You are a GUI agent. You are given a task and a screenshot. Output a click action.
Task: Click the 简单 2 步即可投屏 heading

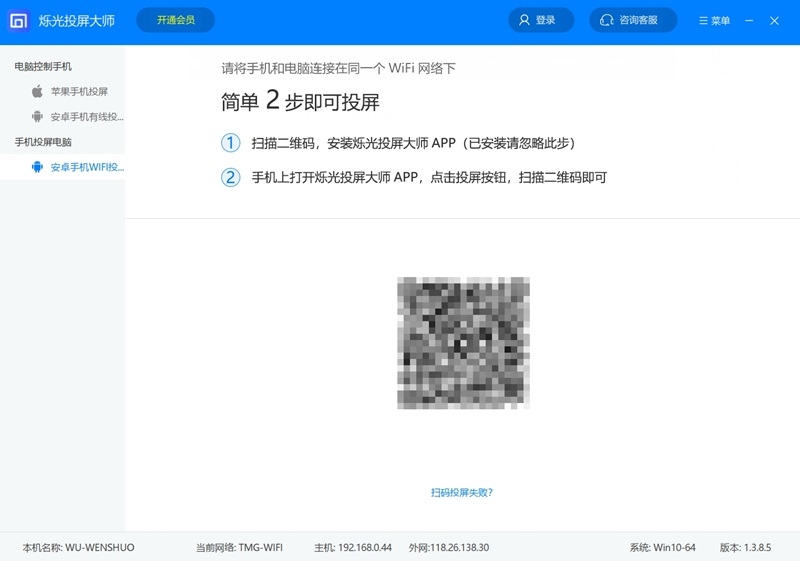point(300,101)
